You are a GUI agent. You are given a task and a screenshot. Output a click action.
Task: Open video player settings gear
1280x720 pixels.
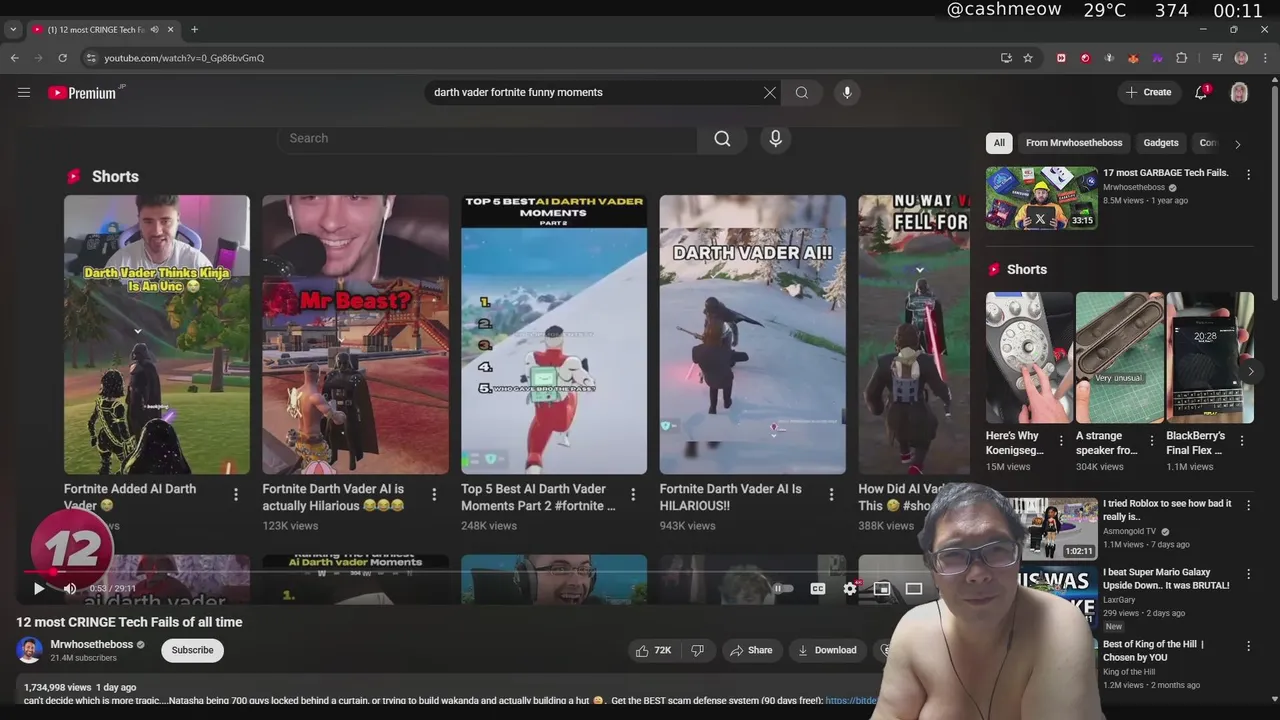[850, 589]
